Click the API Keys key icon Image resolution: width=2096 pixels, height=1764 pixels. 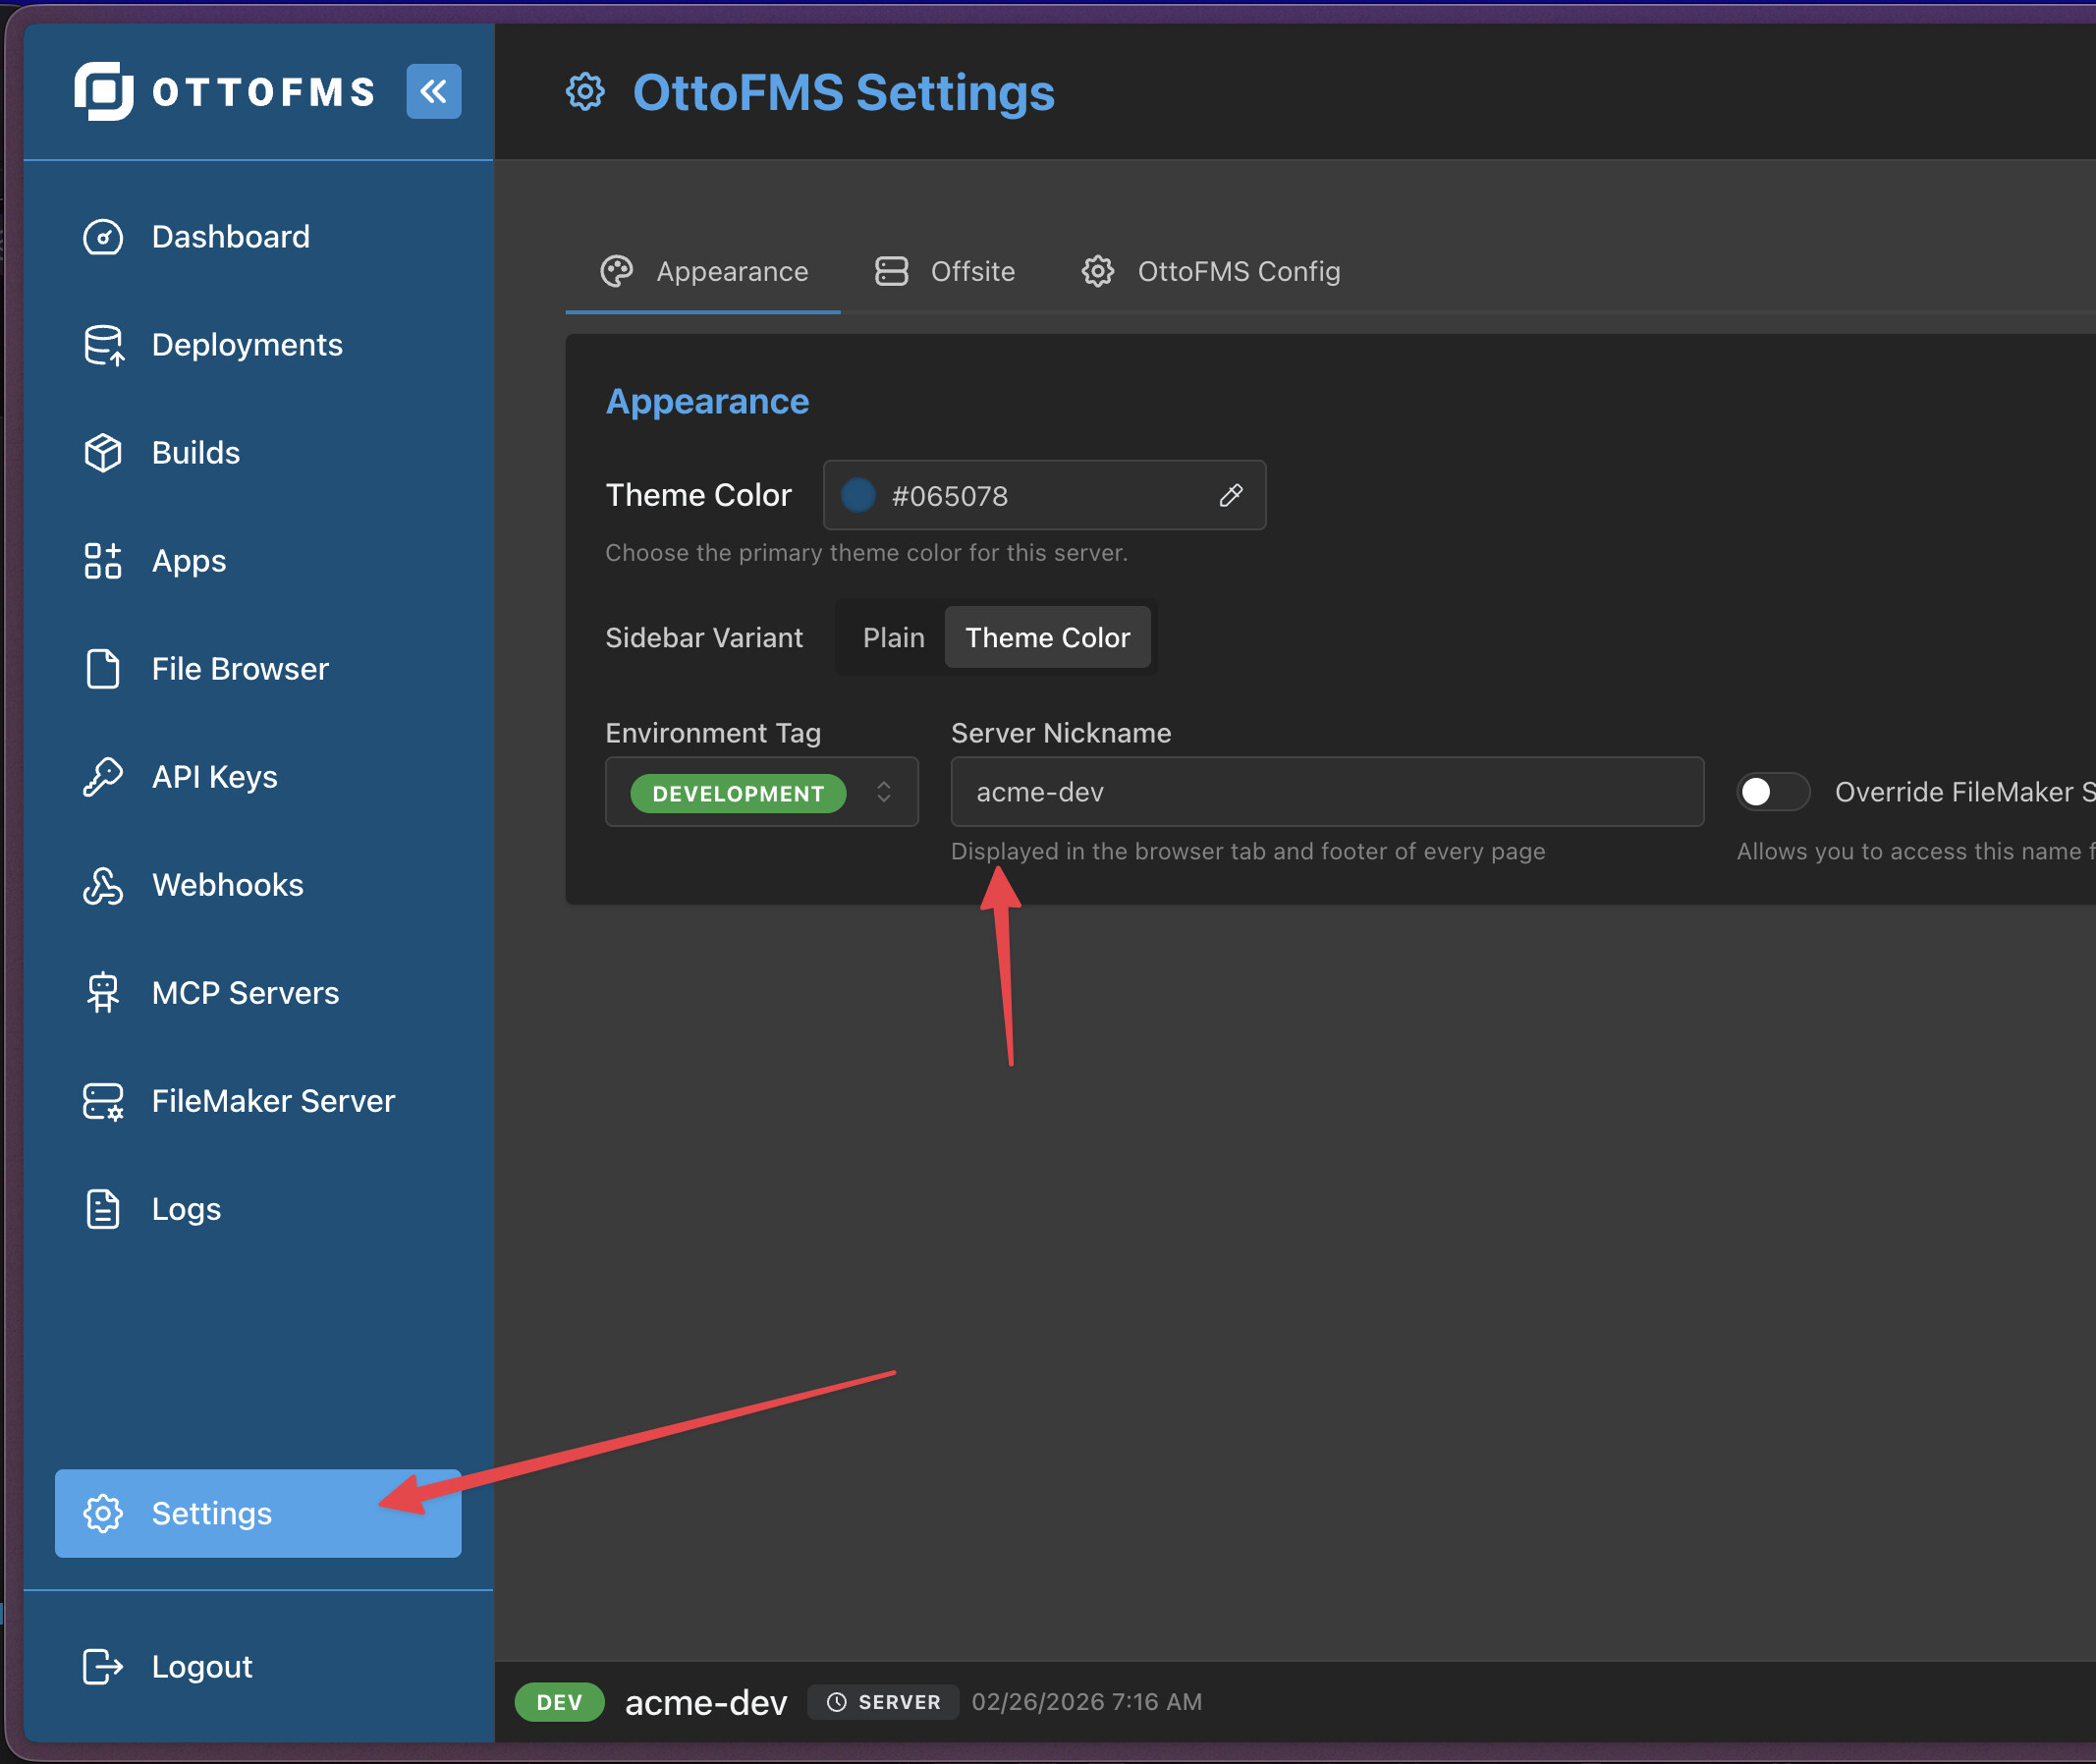[x=103, y=777]
